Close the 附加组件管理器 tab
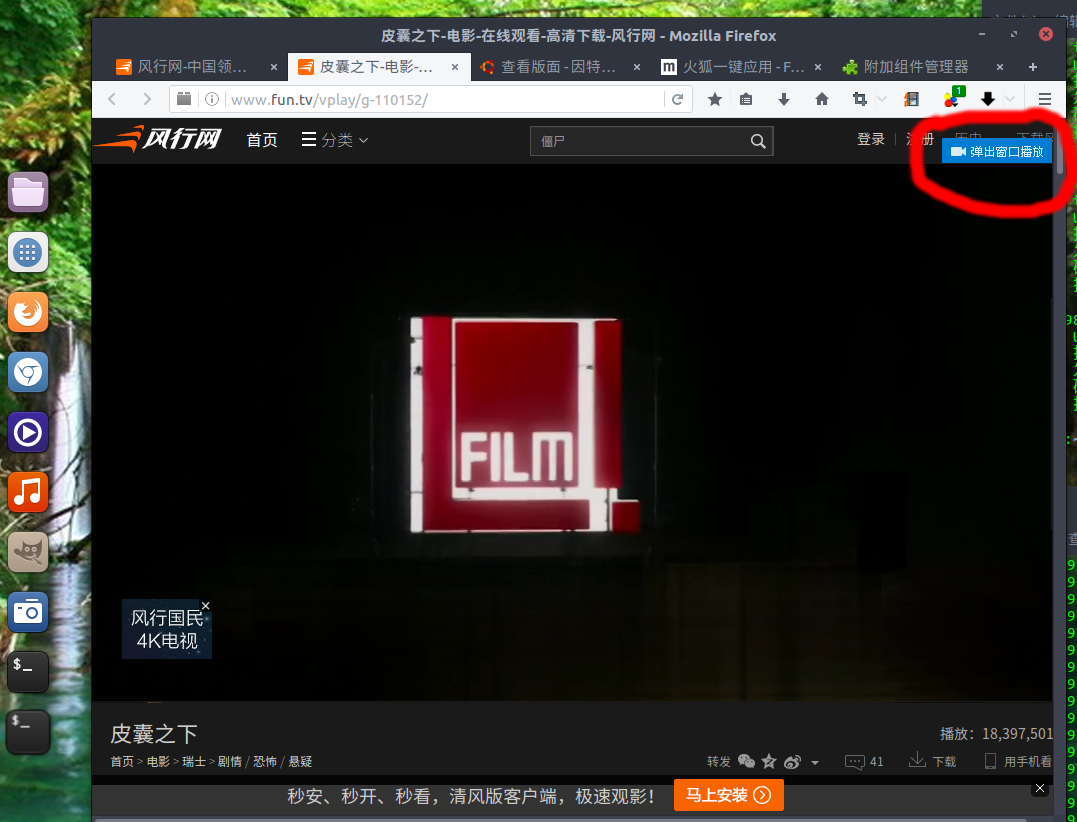1077x822 pixels. click(999, 67)
